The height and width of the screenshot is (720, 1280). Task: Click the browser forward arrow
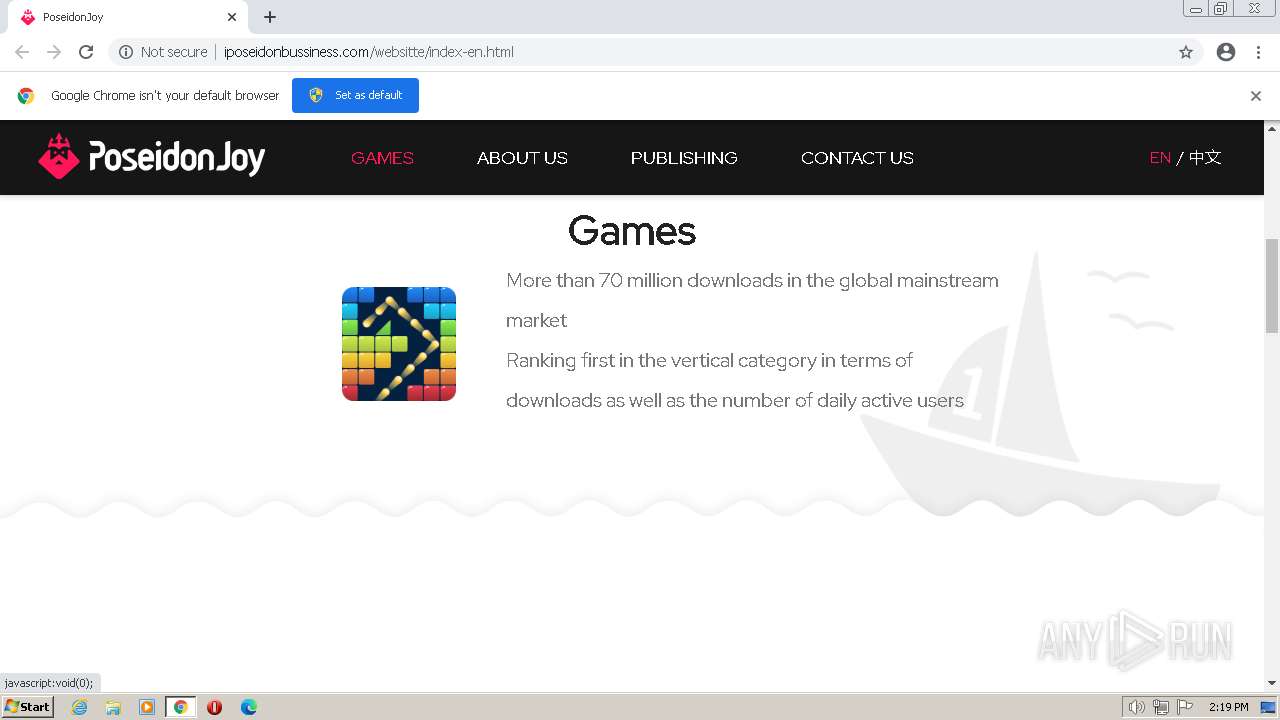pyautogui.click(x=54, y=52)
